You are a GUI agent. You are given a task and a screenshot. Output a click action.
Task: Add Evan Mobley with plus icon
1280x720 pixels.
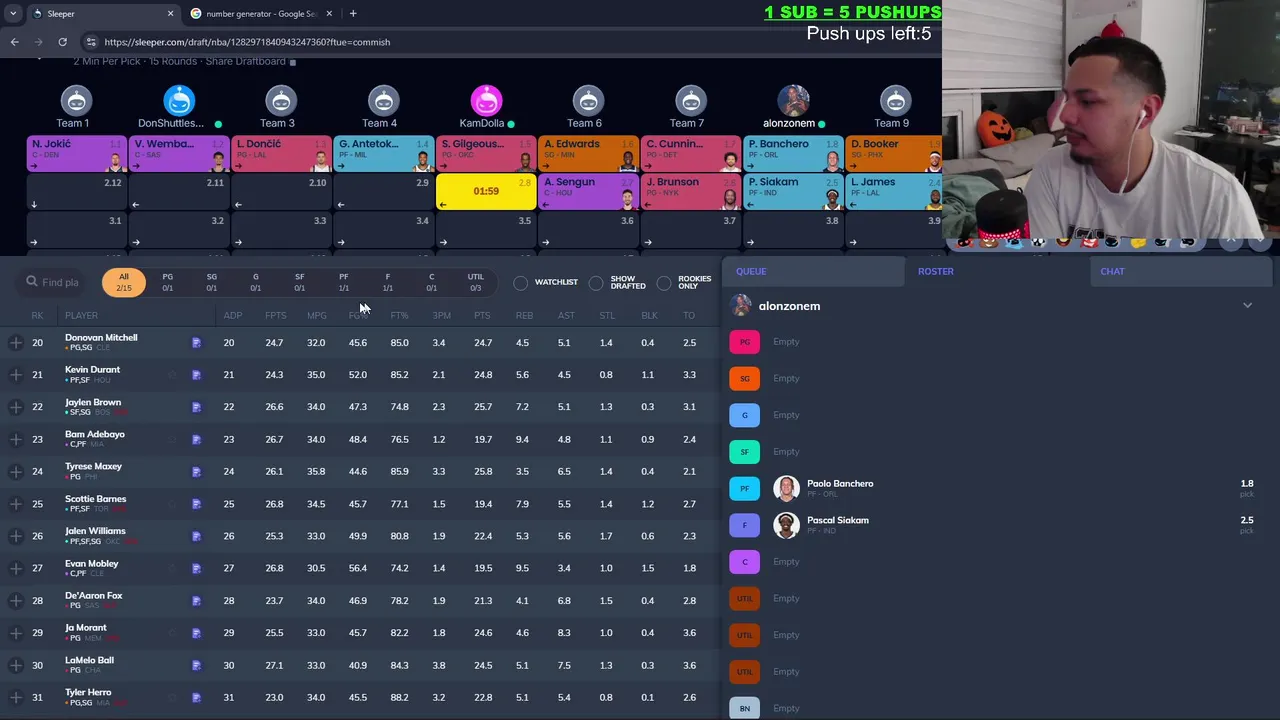[15, 568]
